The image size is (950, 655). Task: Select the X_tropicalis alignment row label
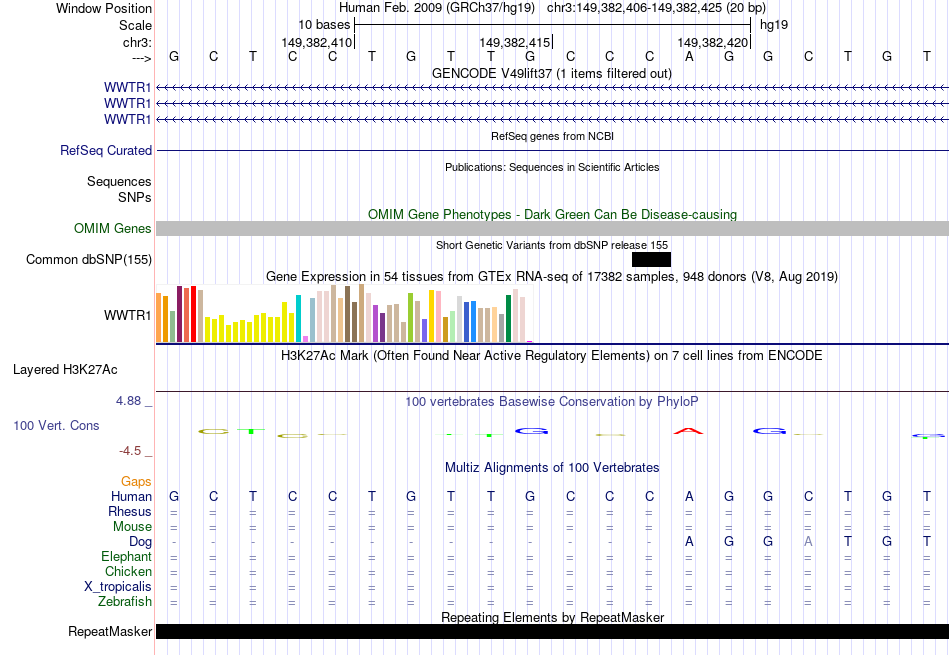pyautogui.click(x=118, y=587)
